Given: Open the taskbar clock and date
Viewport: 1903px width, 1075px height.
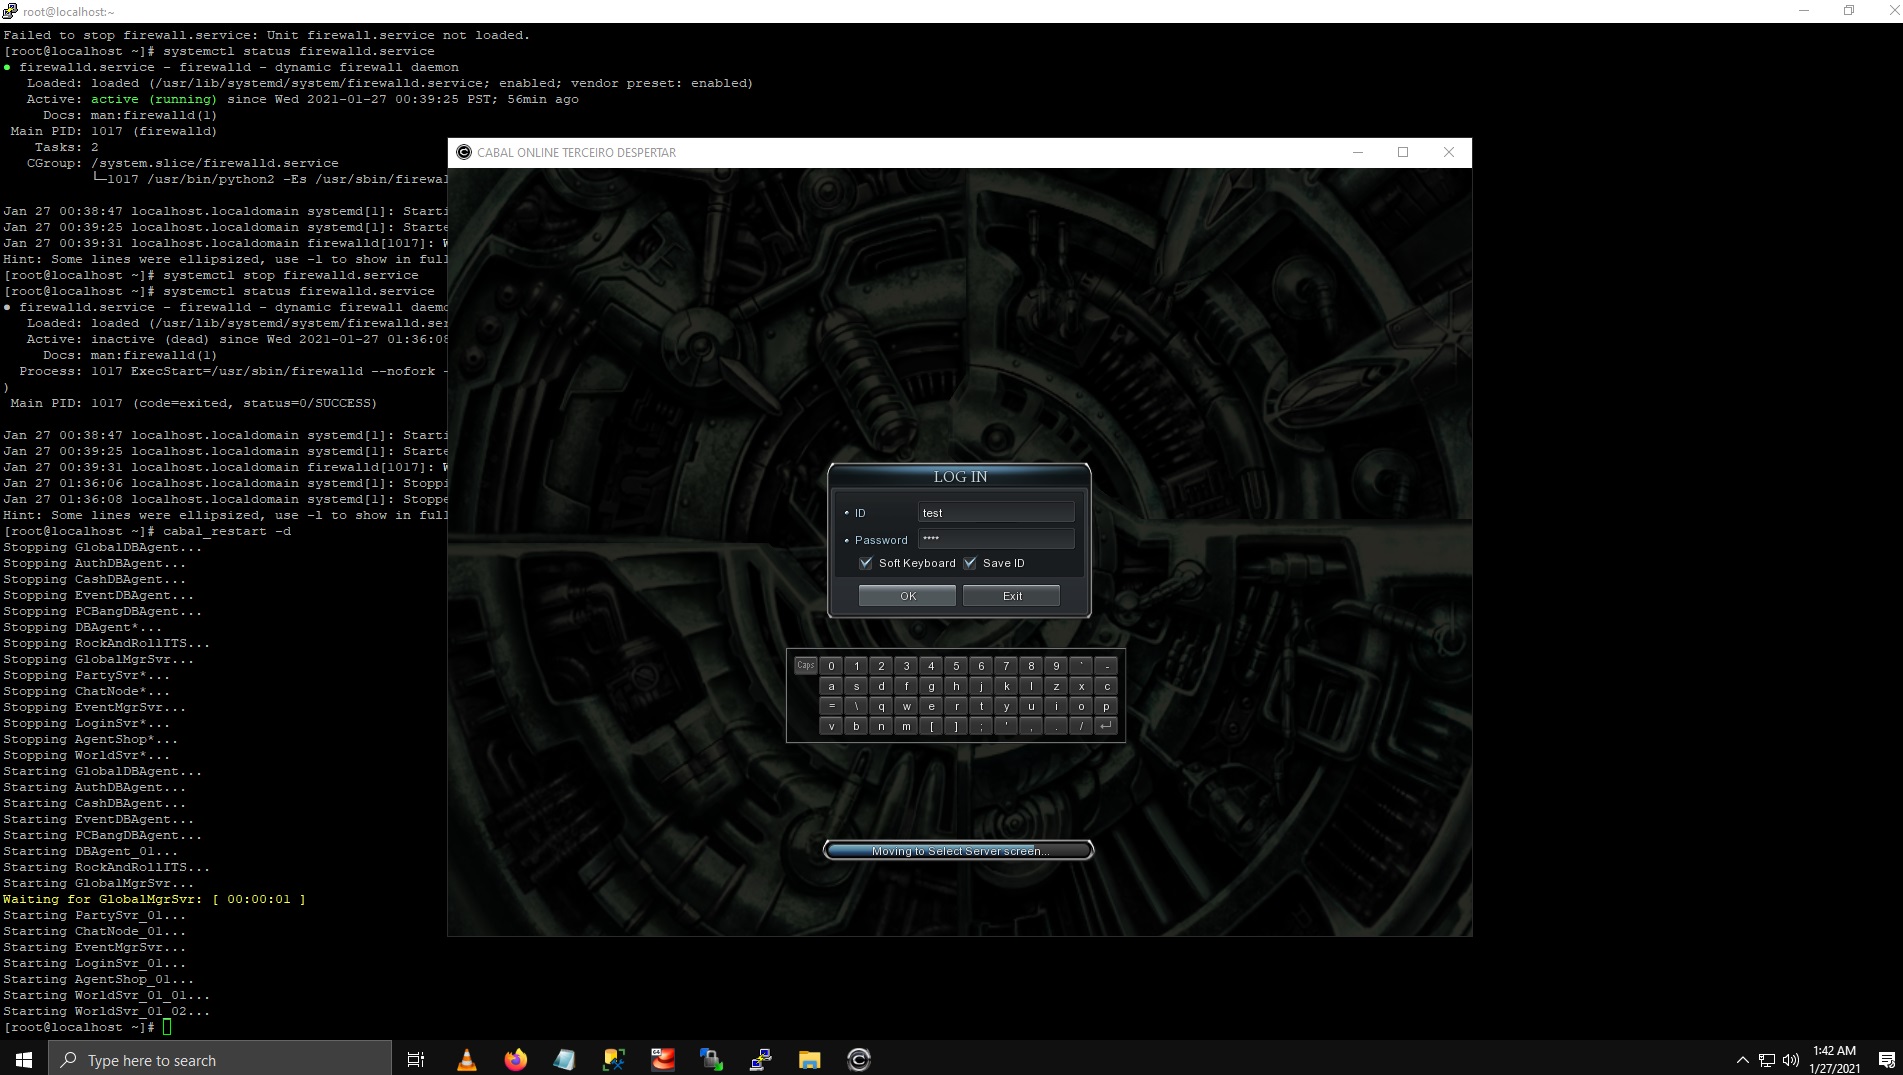Looking at the screenshot, I should pos(1834,1060).
